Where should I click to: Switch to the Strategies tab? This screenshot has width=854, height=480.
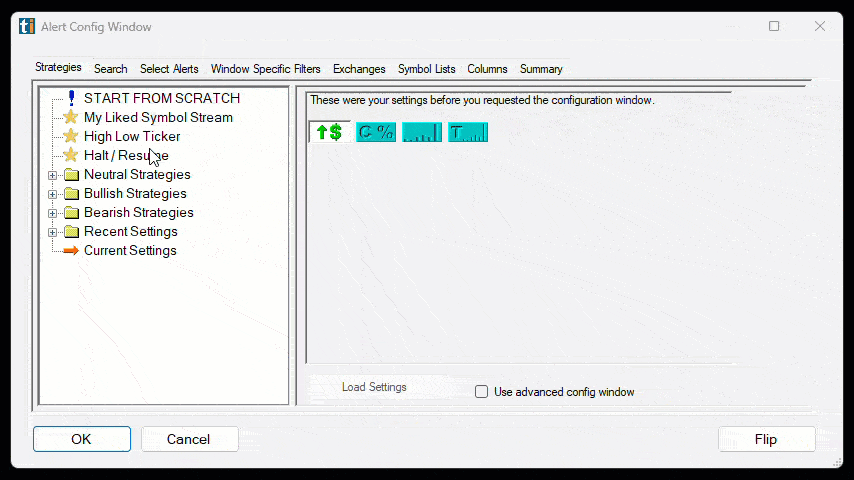click(x=58, y=67)
